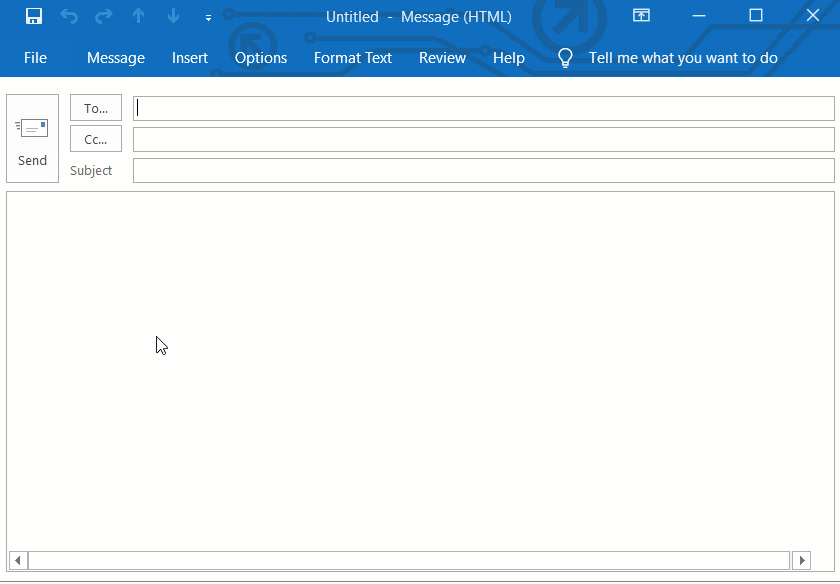
Task: Open the Options tab
Action: (261, 58)
